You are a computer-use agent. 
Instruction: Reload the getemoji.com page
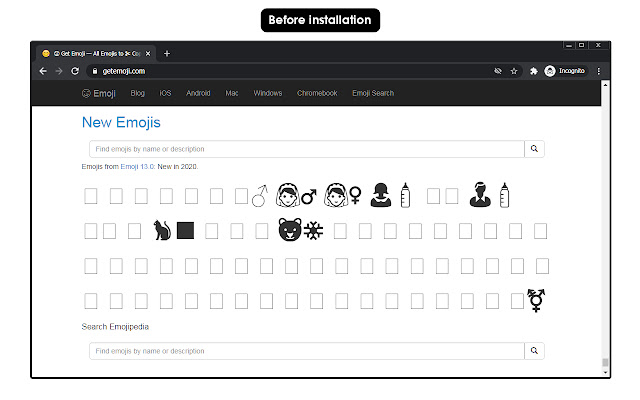(x=75, y=71)
